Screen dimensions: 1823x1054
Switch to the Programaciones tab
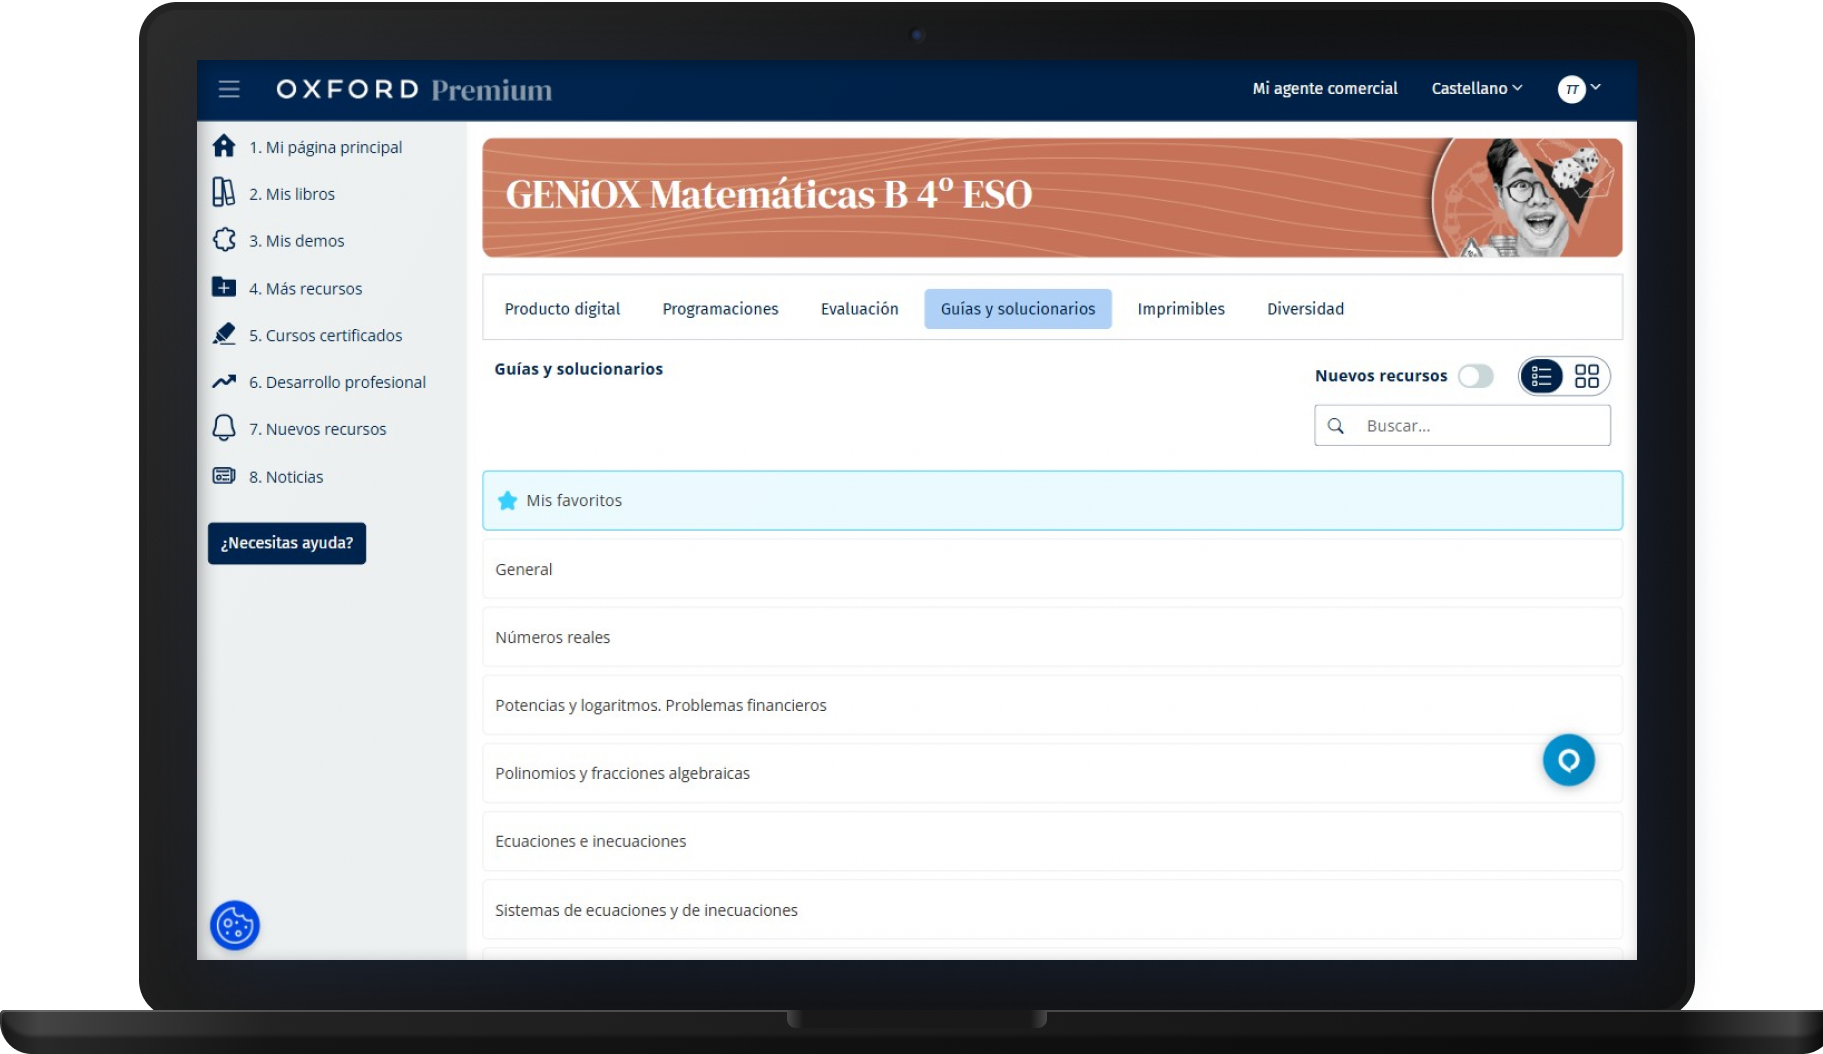(720, 309)
